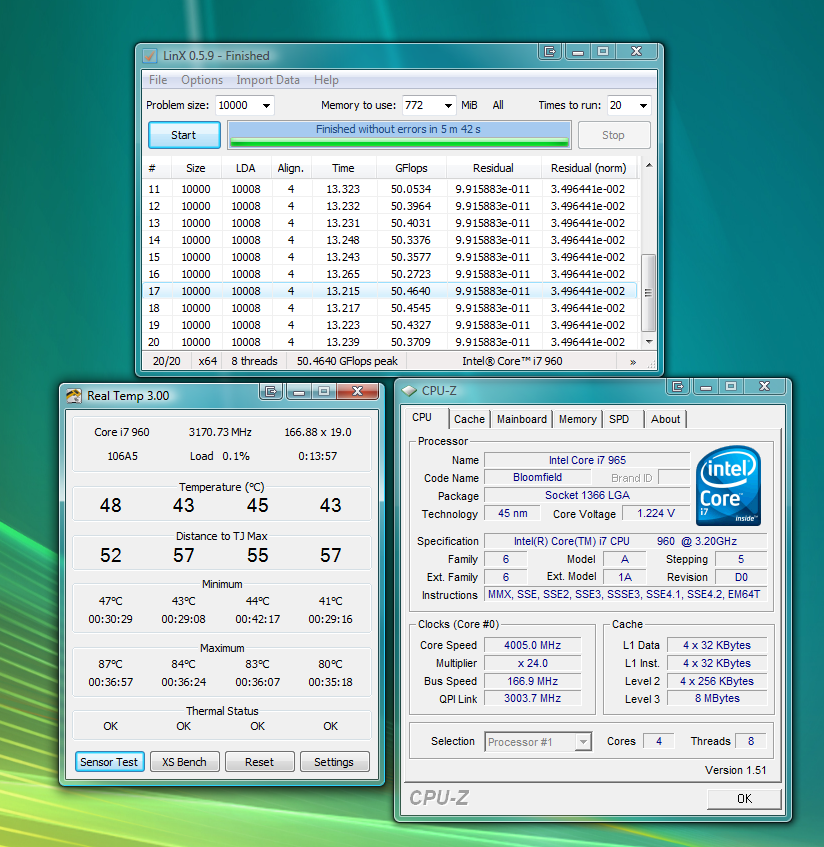Click the LinX title bar app icon
Viewport: 824px width, 847px height.
pos(150,56)
